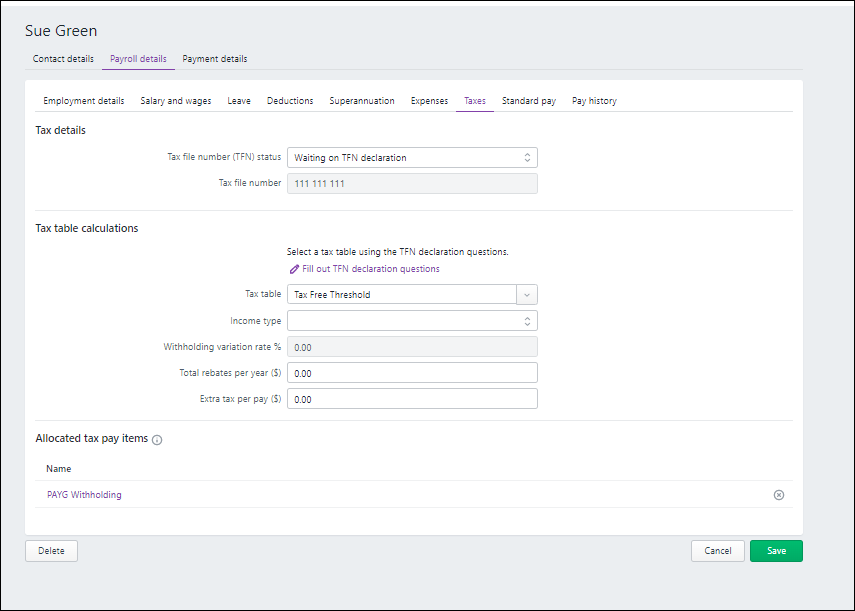Select the Salary and wages tab
Image resolution: width=855 pixels, height=611 pixels.
pos(176,100)
